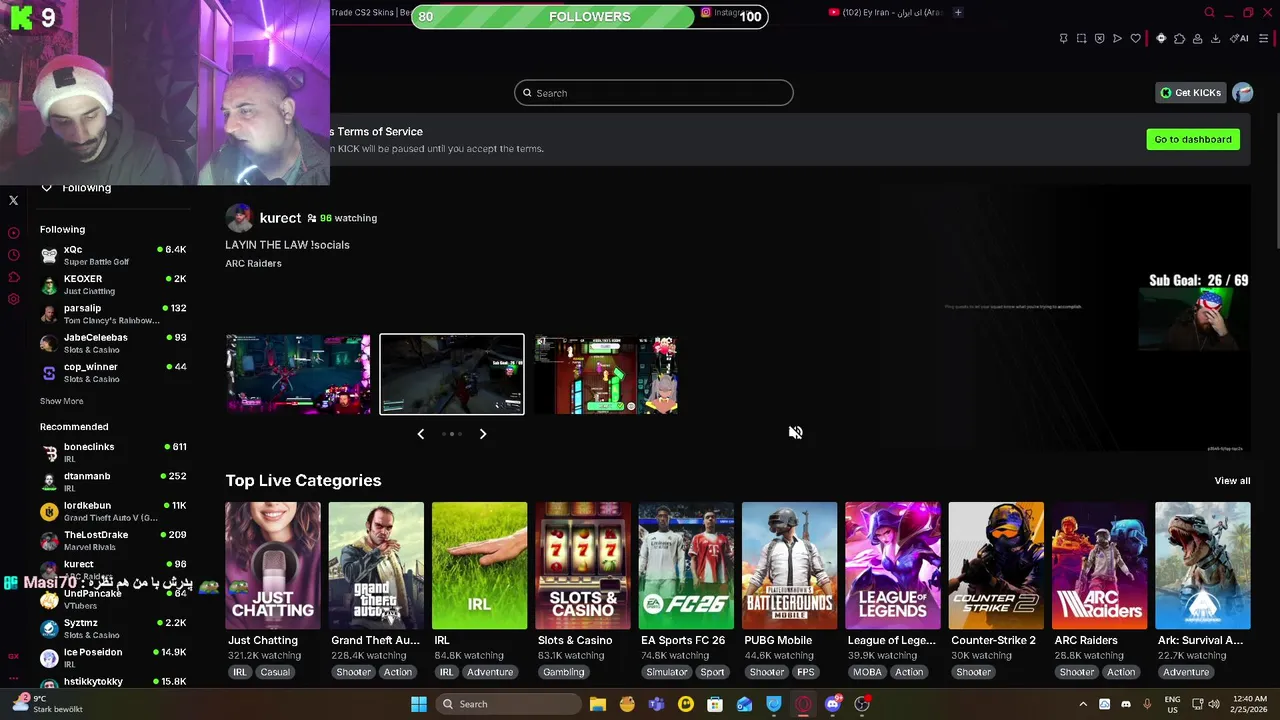Switch to the Ey Iran YouTube tab
The image size is (1280, 720).
(x=885, y=13)
